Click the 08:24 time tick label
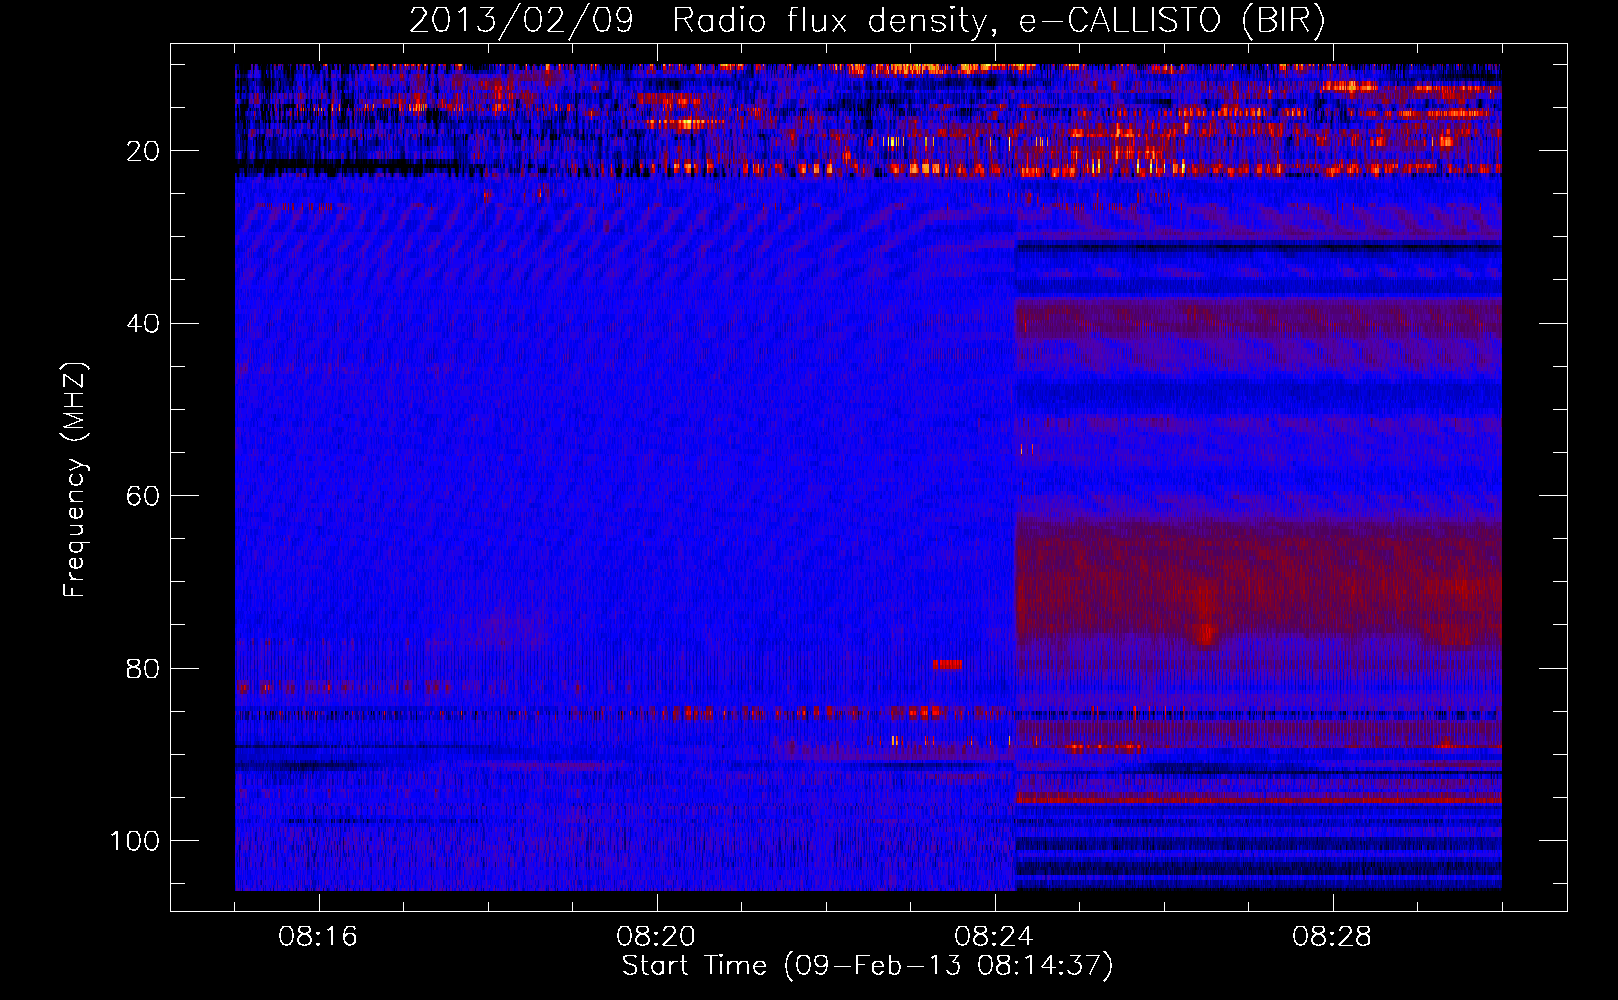Image resolution: width=1618 pixels, height=1000 pixels. pyautogui.click(x=994, y=937)
